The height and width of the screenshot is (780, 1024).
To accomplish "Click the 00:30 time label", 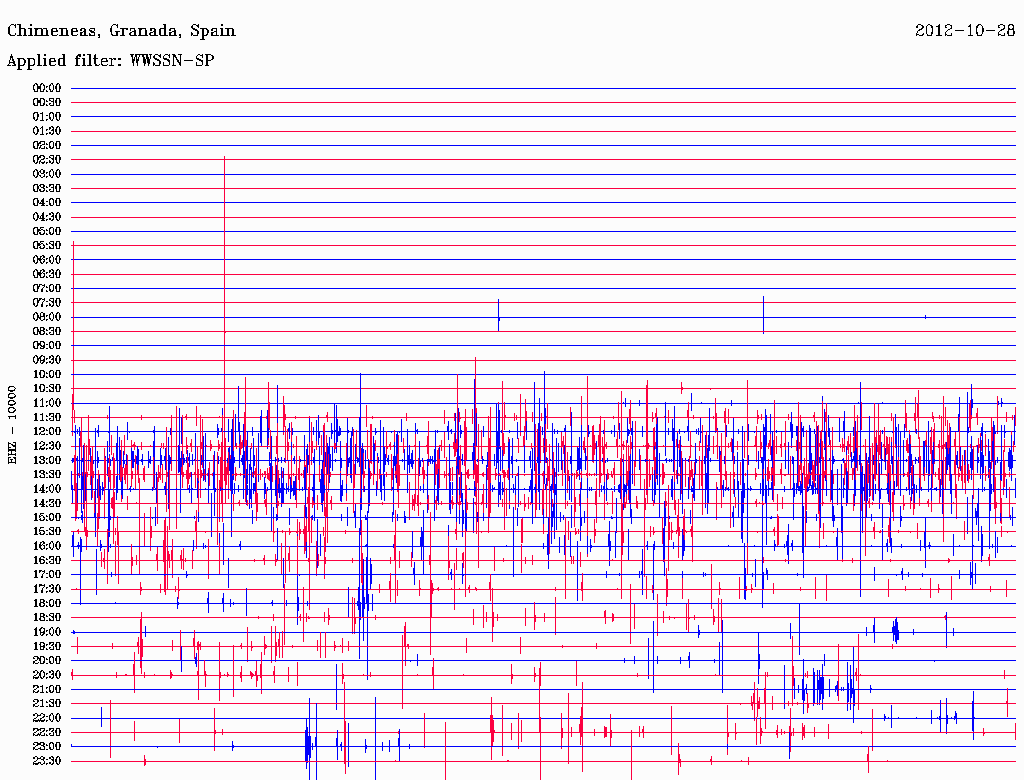I will pyautogui.click(x=47, y=103).
